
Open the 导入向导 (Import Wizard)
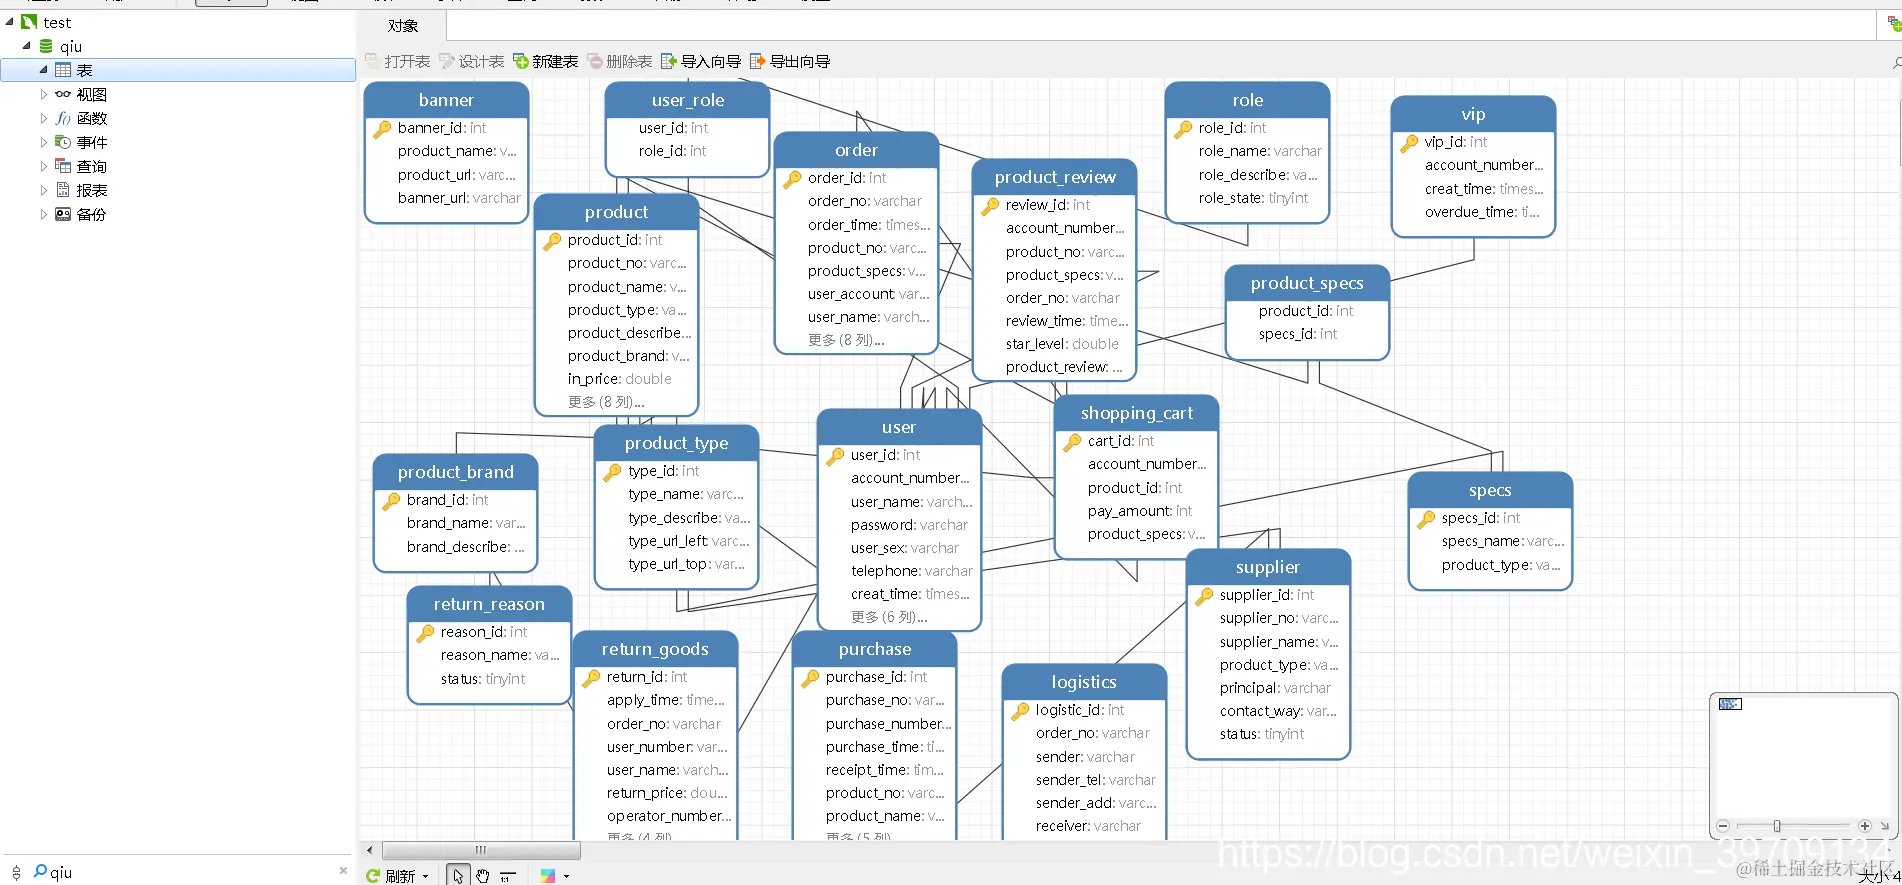click(701, 61)
